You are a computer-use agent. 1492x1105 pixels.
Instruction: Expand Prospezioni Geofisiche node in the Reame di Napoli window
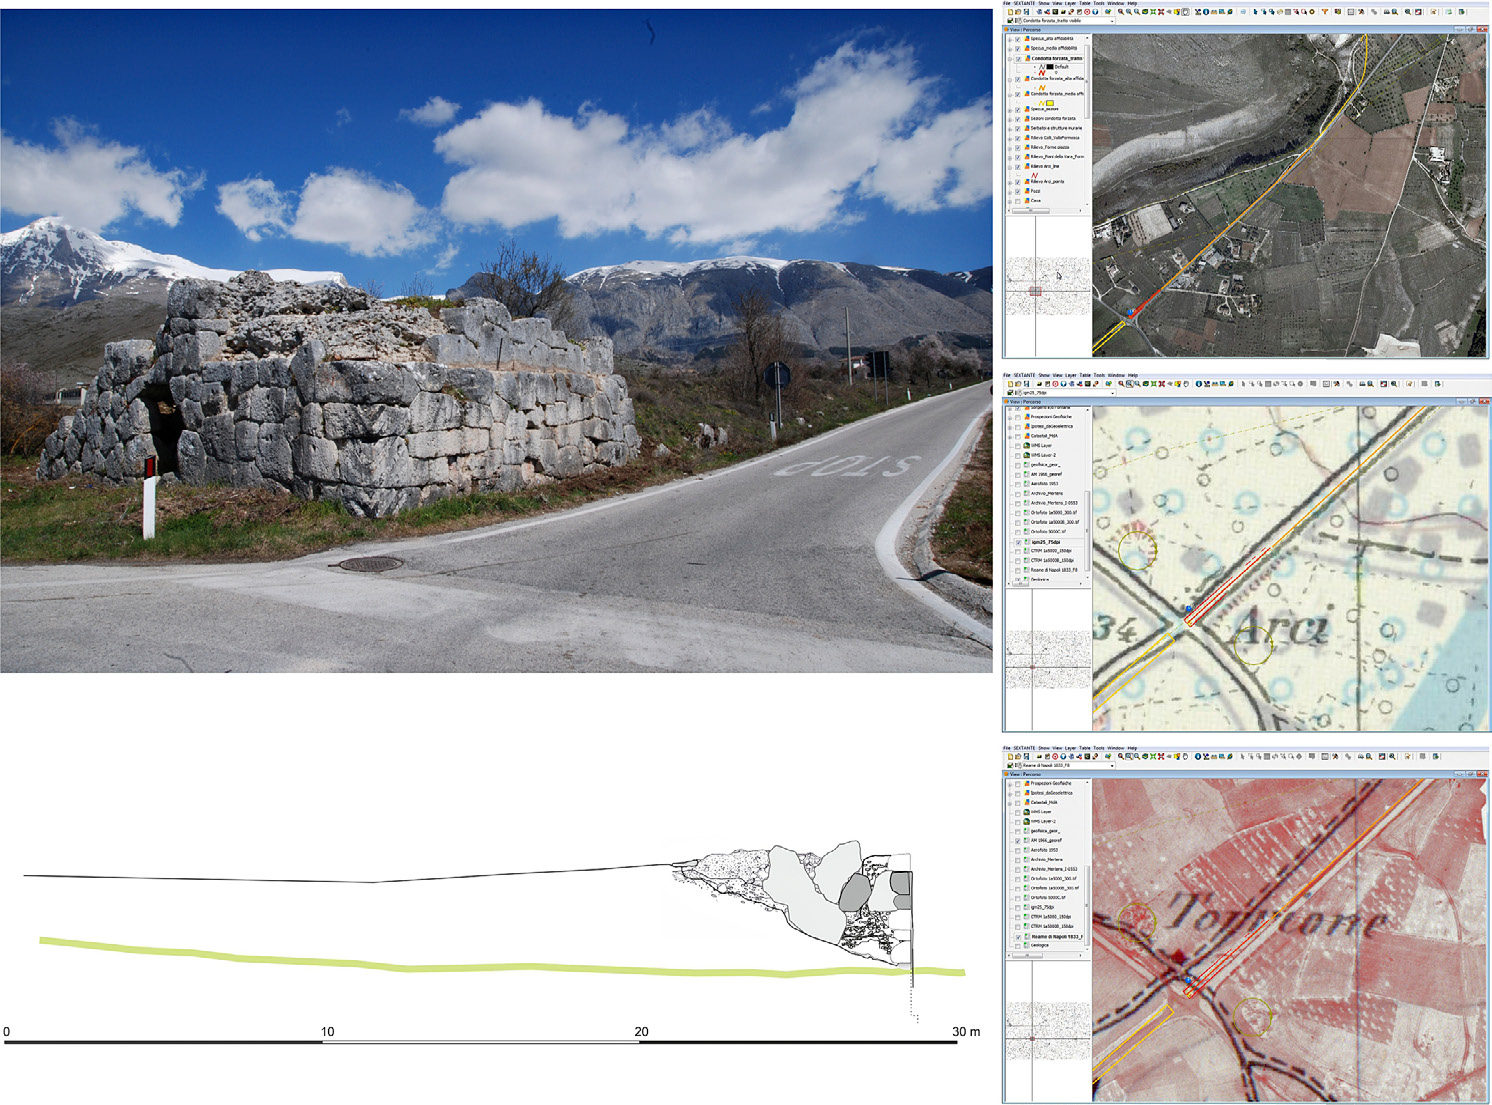tap(1010, 784)
